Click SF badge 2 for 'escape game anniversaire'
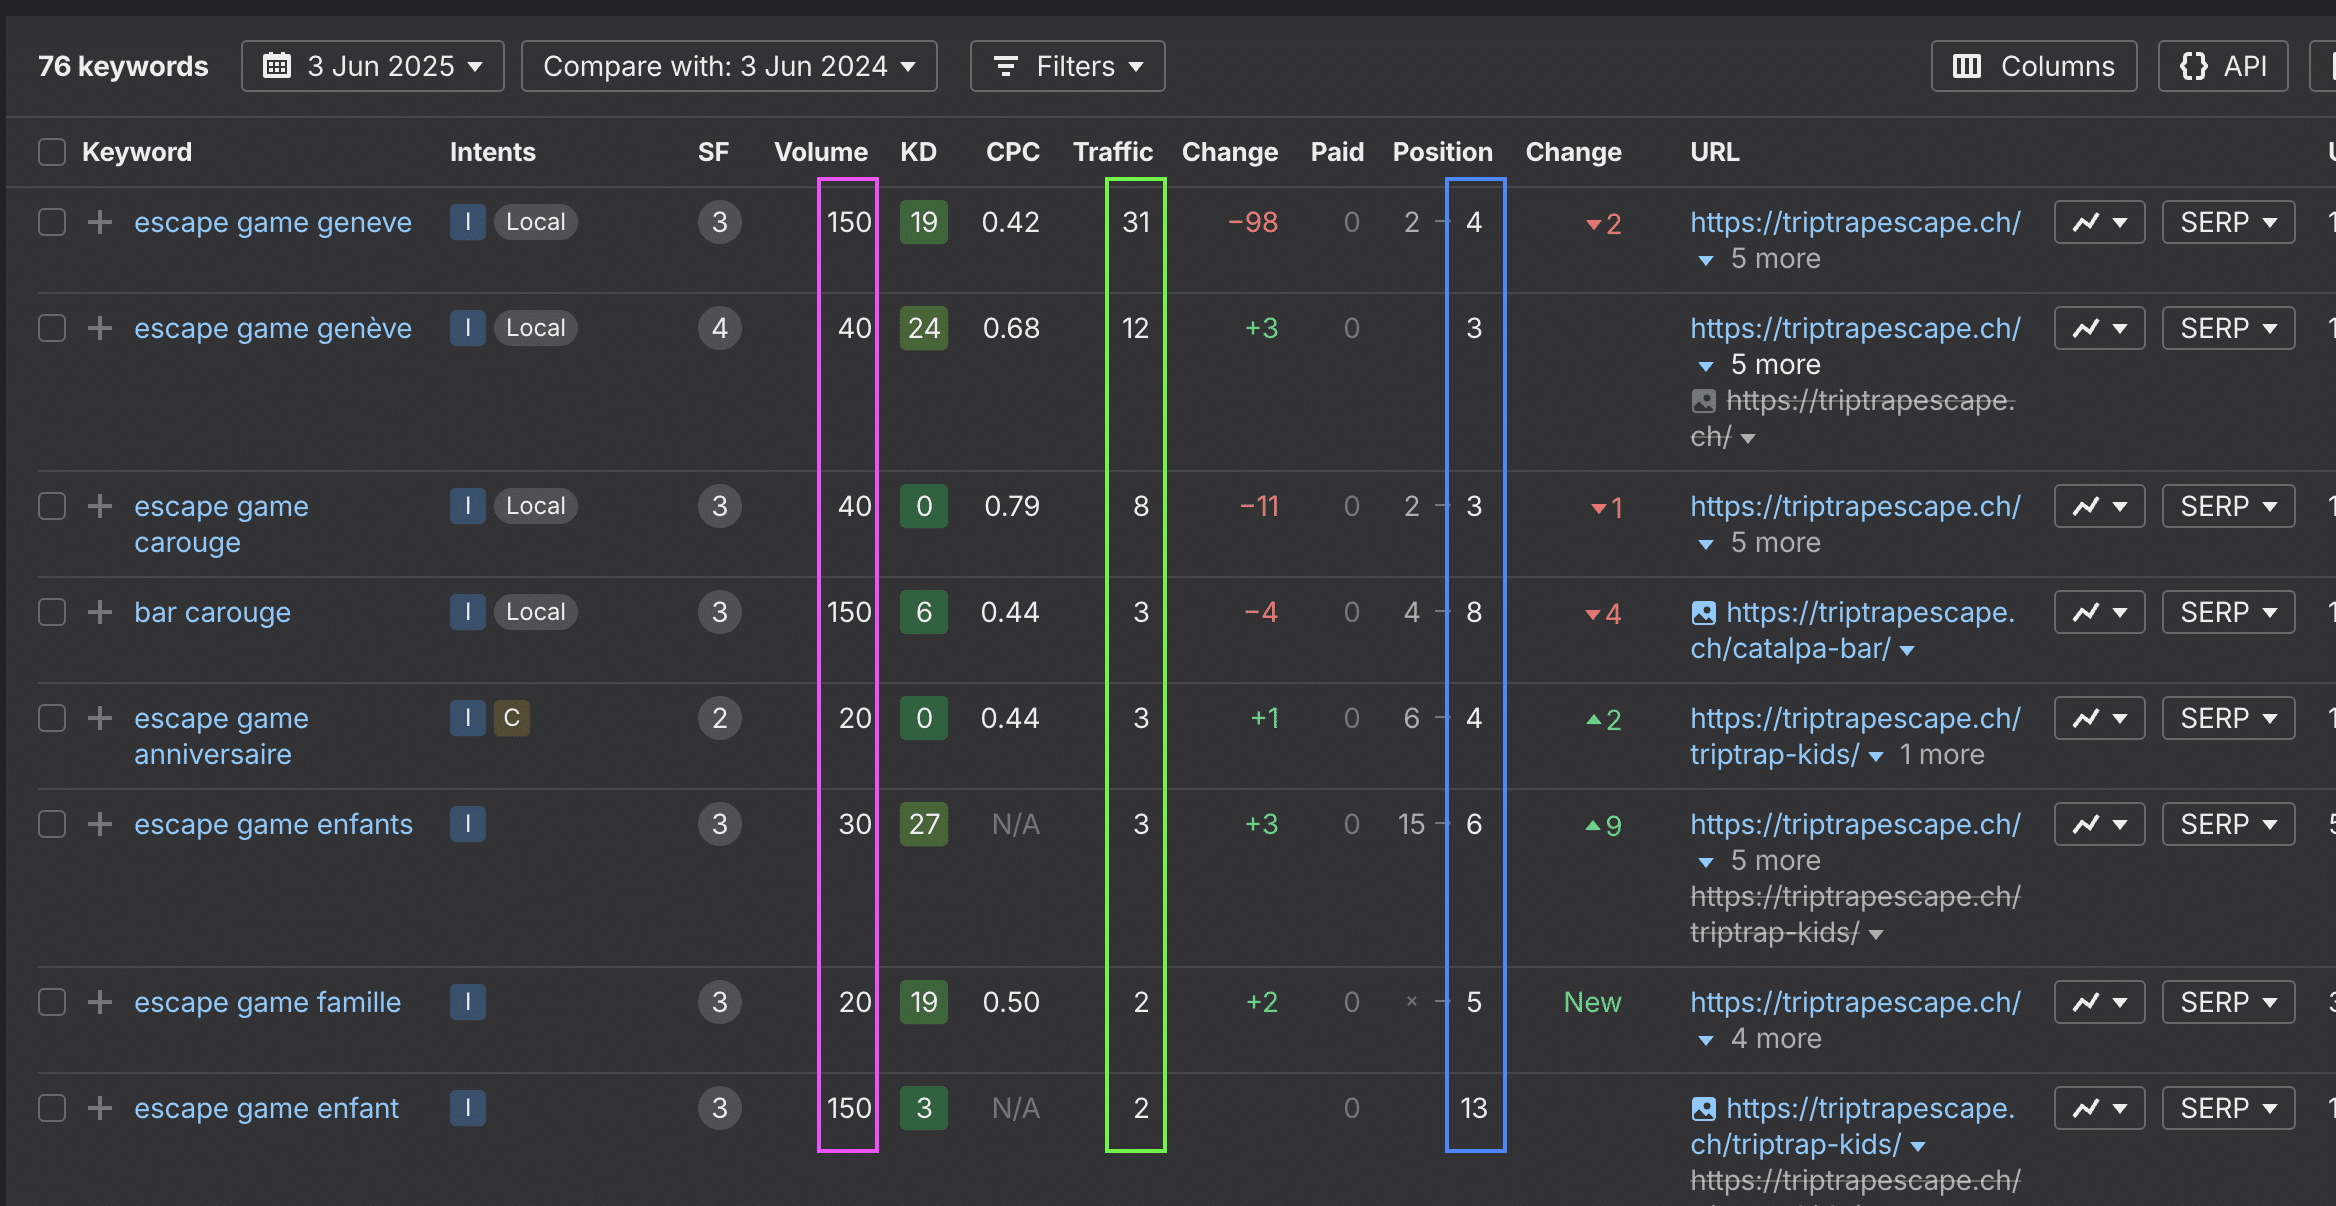This screenshot has height=1206, width=2336. 719,718
